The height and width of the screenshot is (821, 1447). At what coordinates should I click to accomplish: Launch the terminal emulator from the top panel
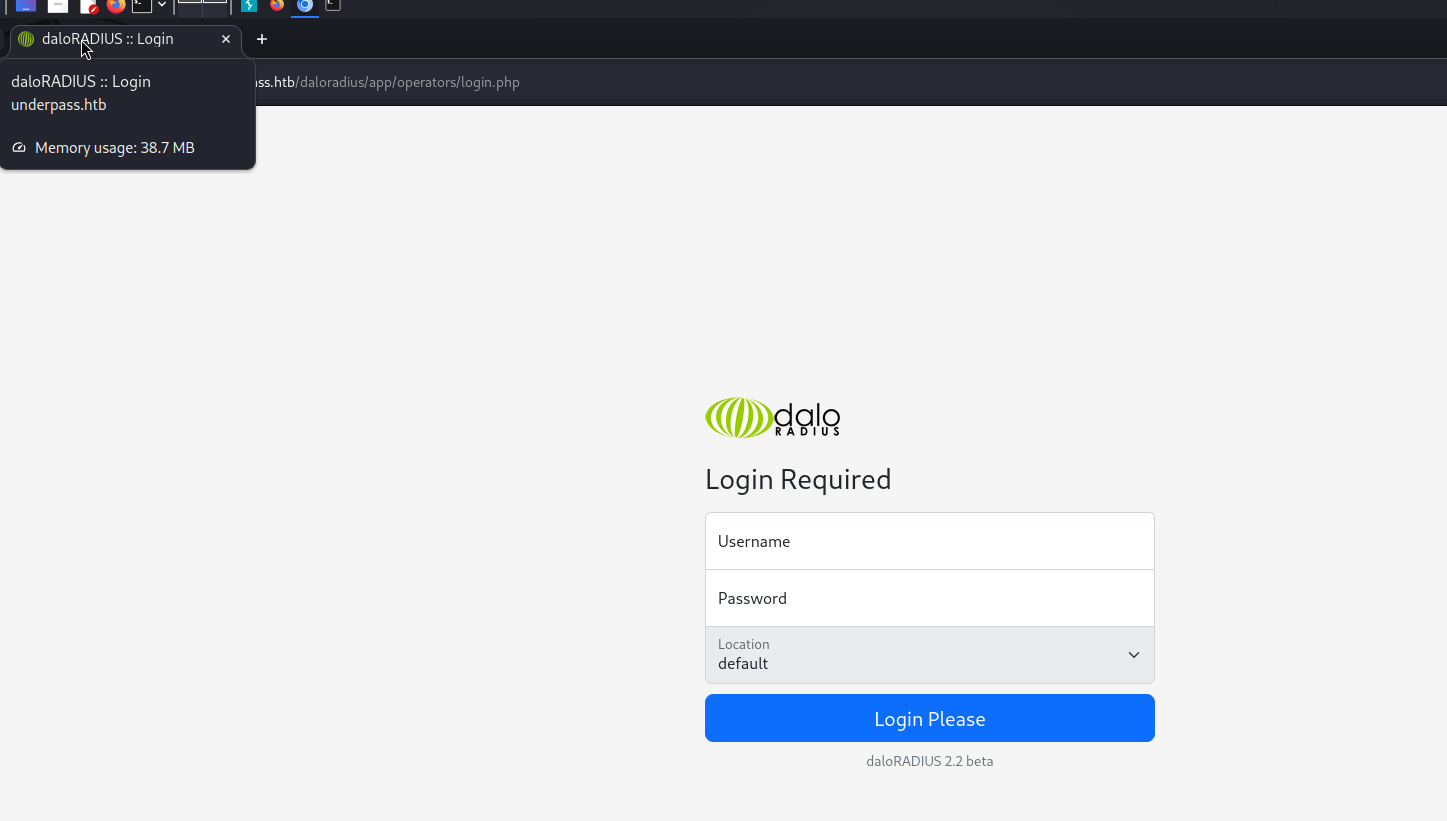point(142,5)
